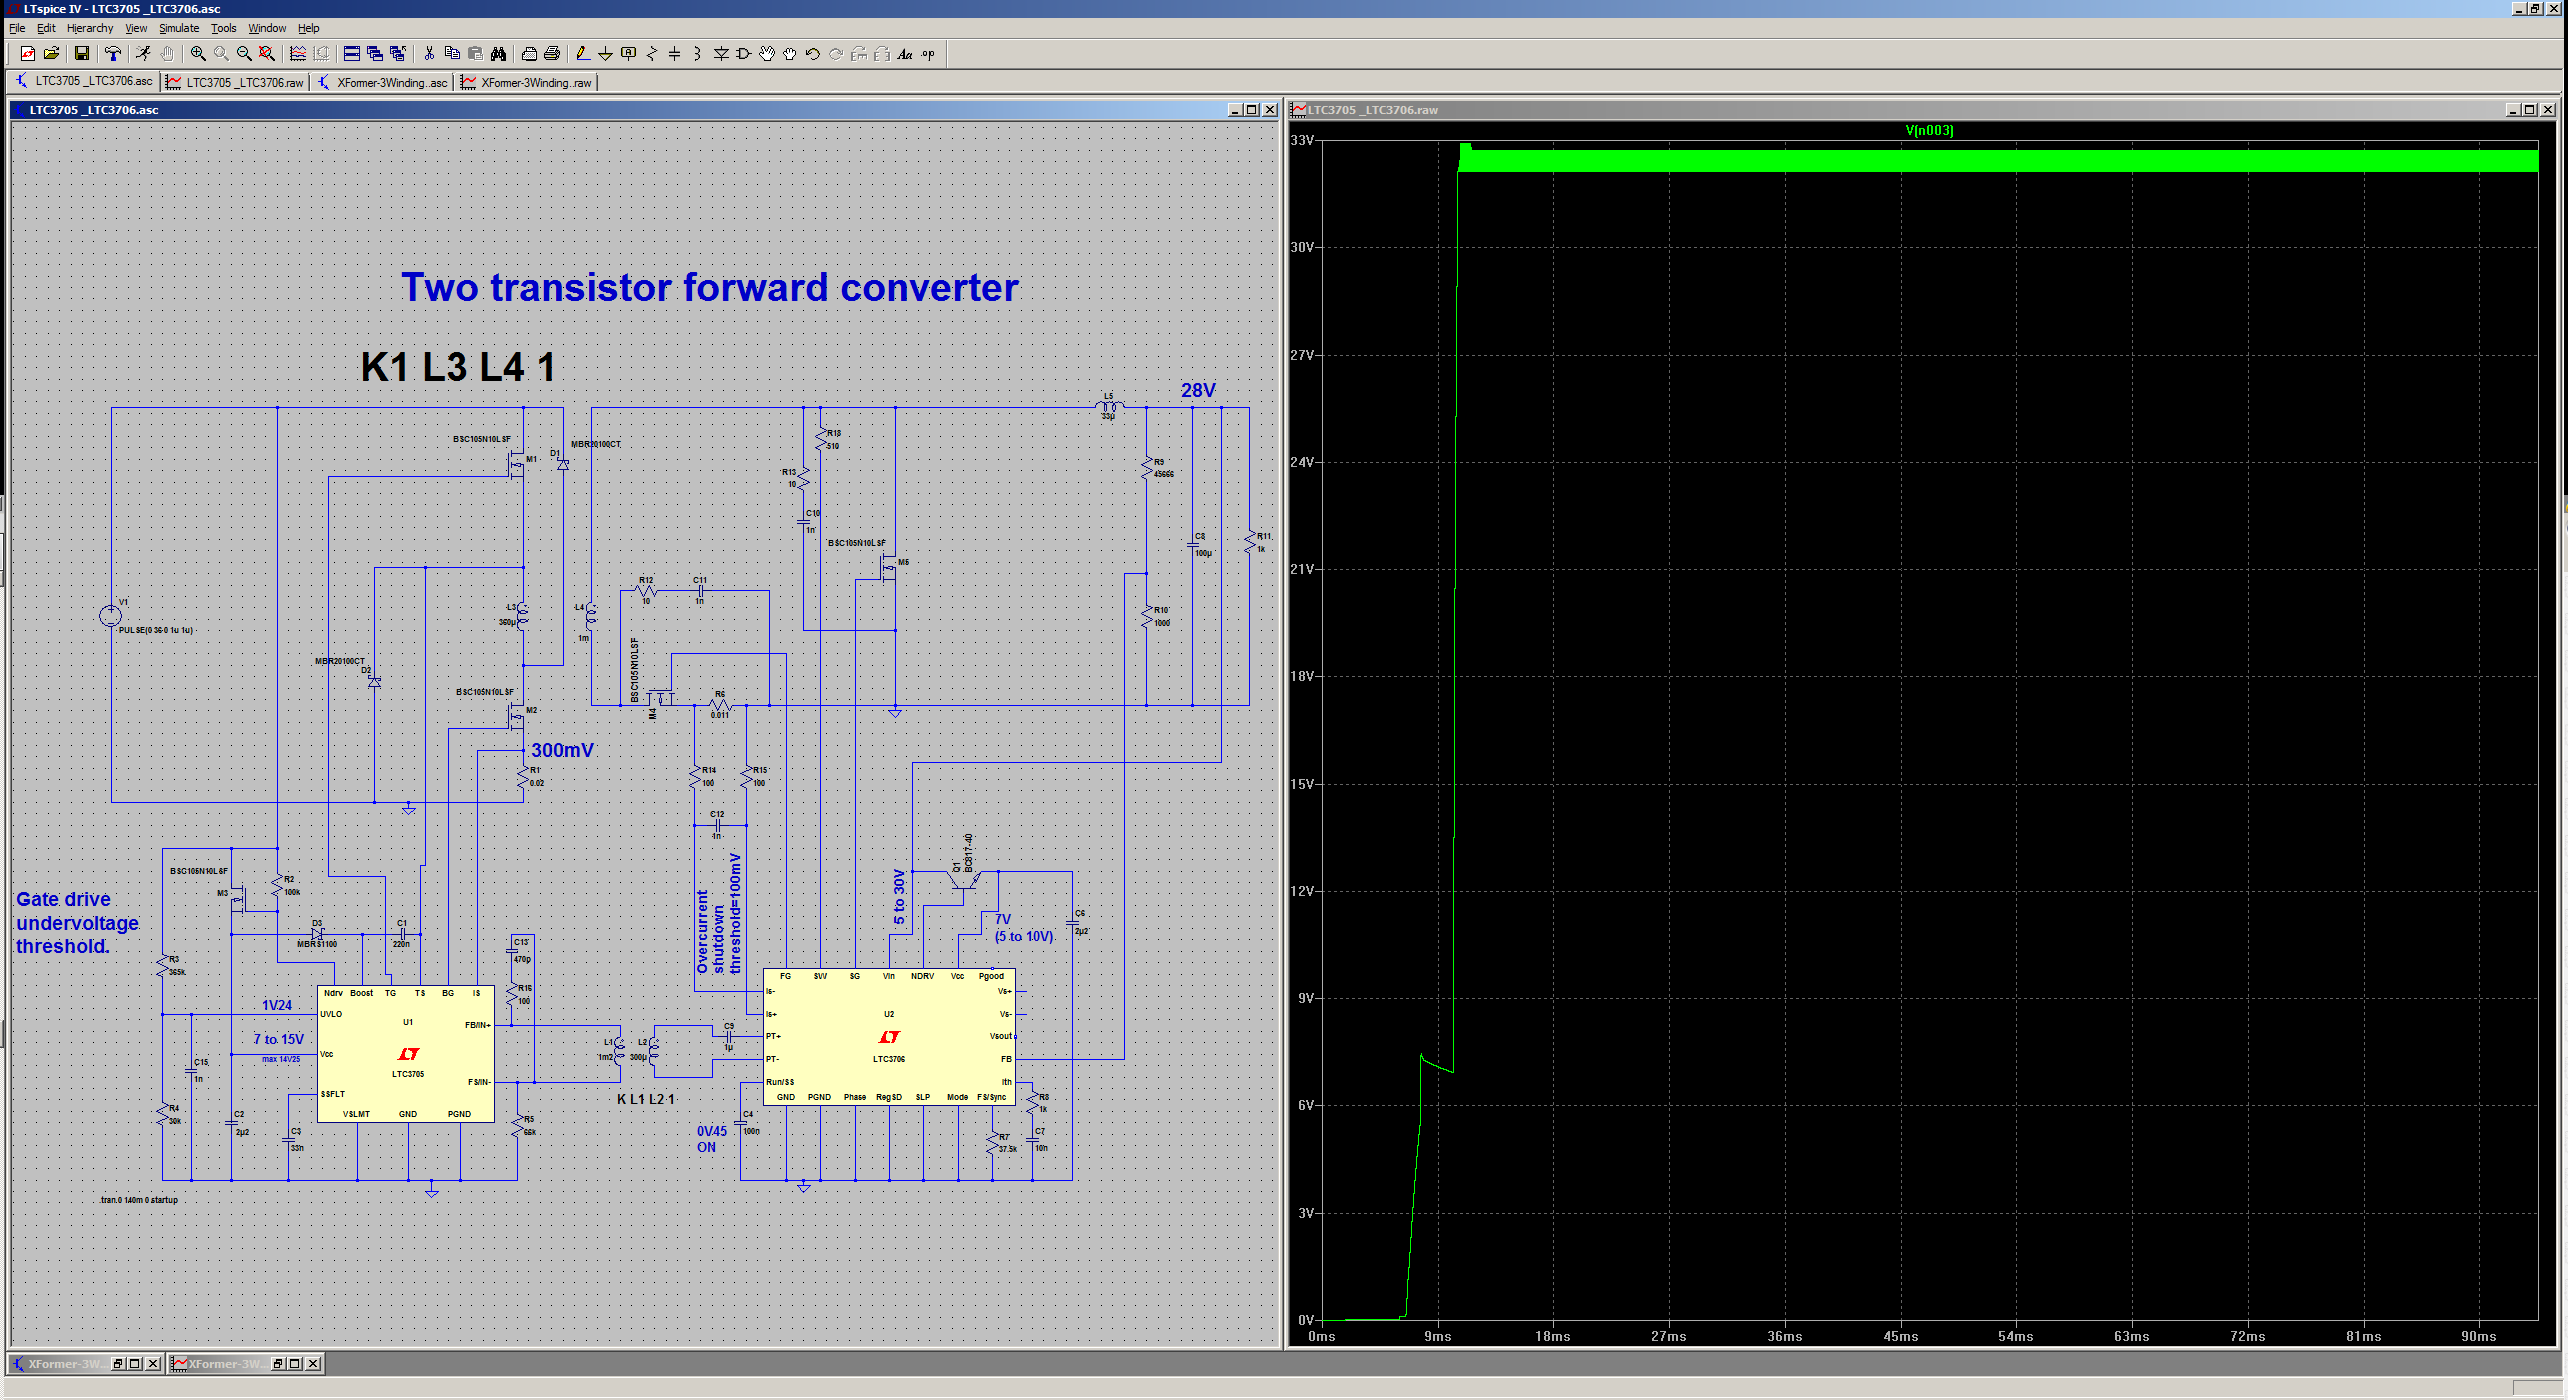Switch to the LTC3705 _LTC3706.raw tab
Image resolution: width=2568 pixels, height=1400 pixels.
[x=235, y=82]
